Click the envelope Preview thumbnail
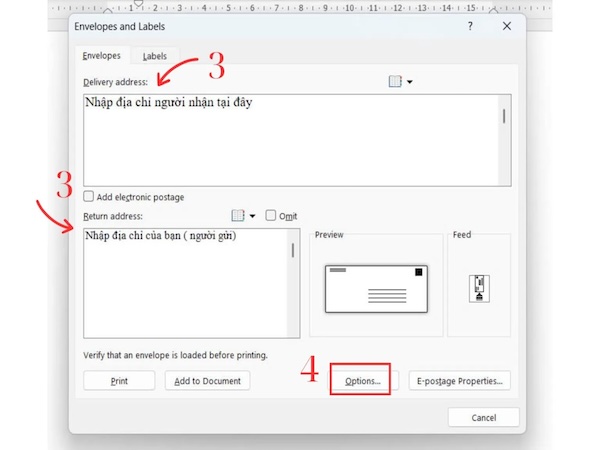 point(376,289)
